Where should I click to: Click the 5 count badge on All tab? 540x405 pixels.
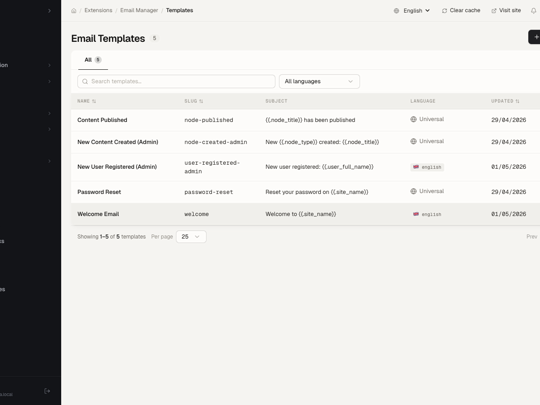[x=98, y=60]
